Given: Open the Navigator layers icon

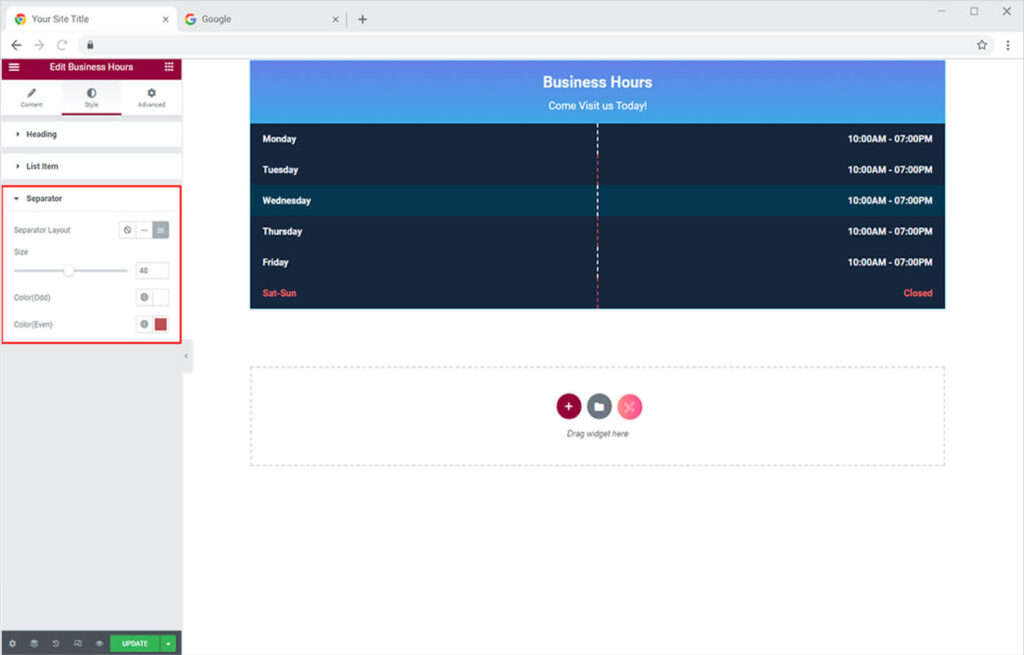Looking at the screenshot, I should click(x=34, y=644).
